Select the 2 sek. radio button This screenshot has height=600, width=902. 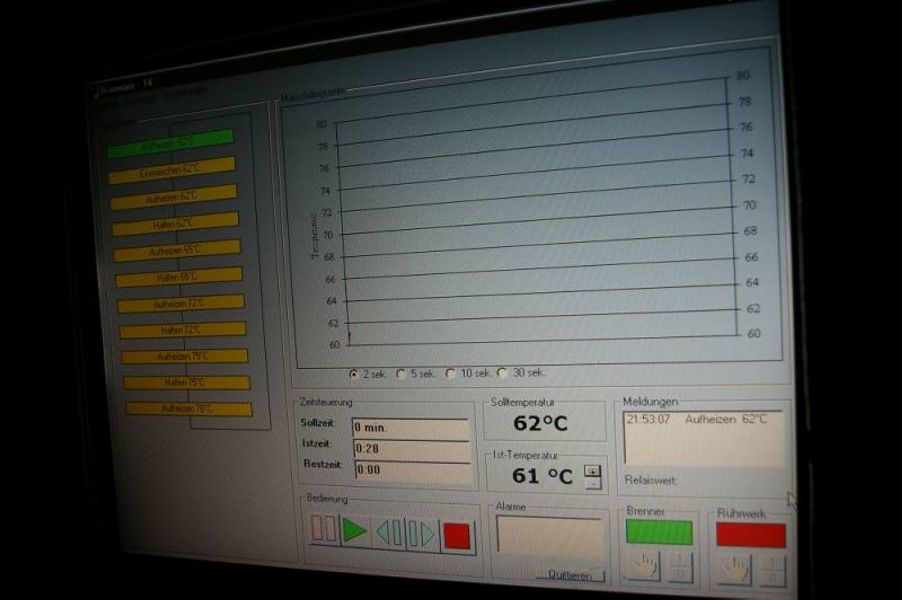click(x=354, y=374)
